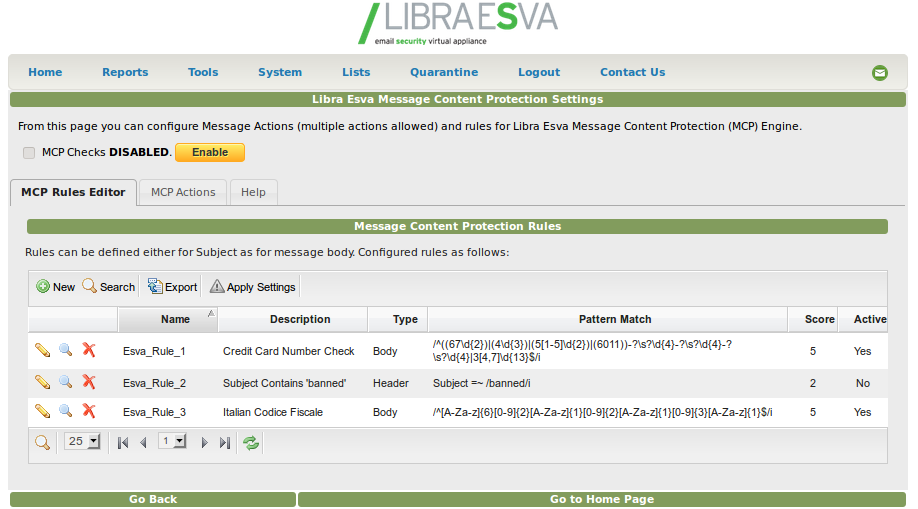View Esva_Rule_2 details with magnifier icon
918x509 pixels.
[66, 382]
